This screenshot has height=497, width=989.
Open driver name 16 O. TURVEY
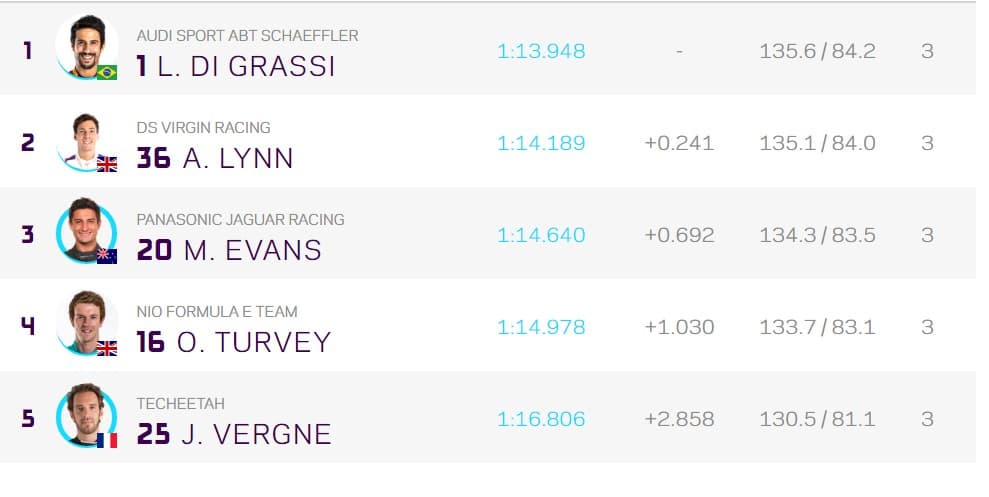(233, 342)
